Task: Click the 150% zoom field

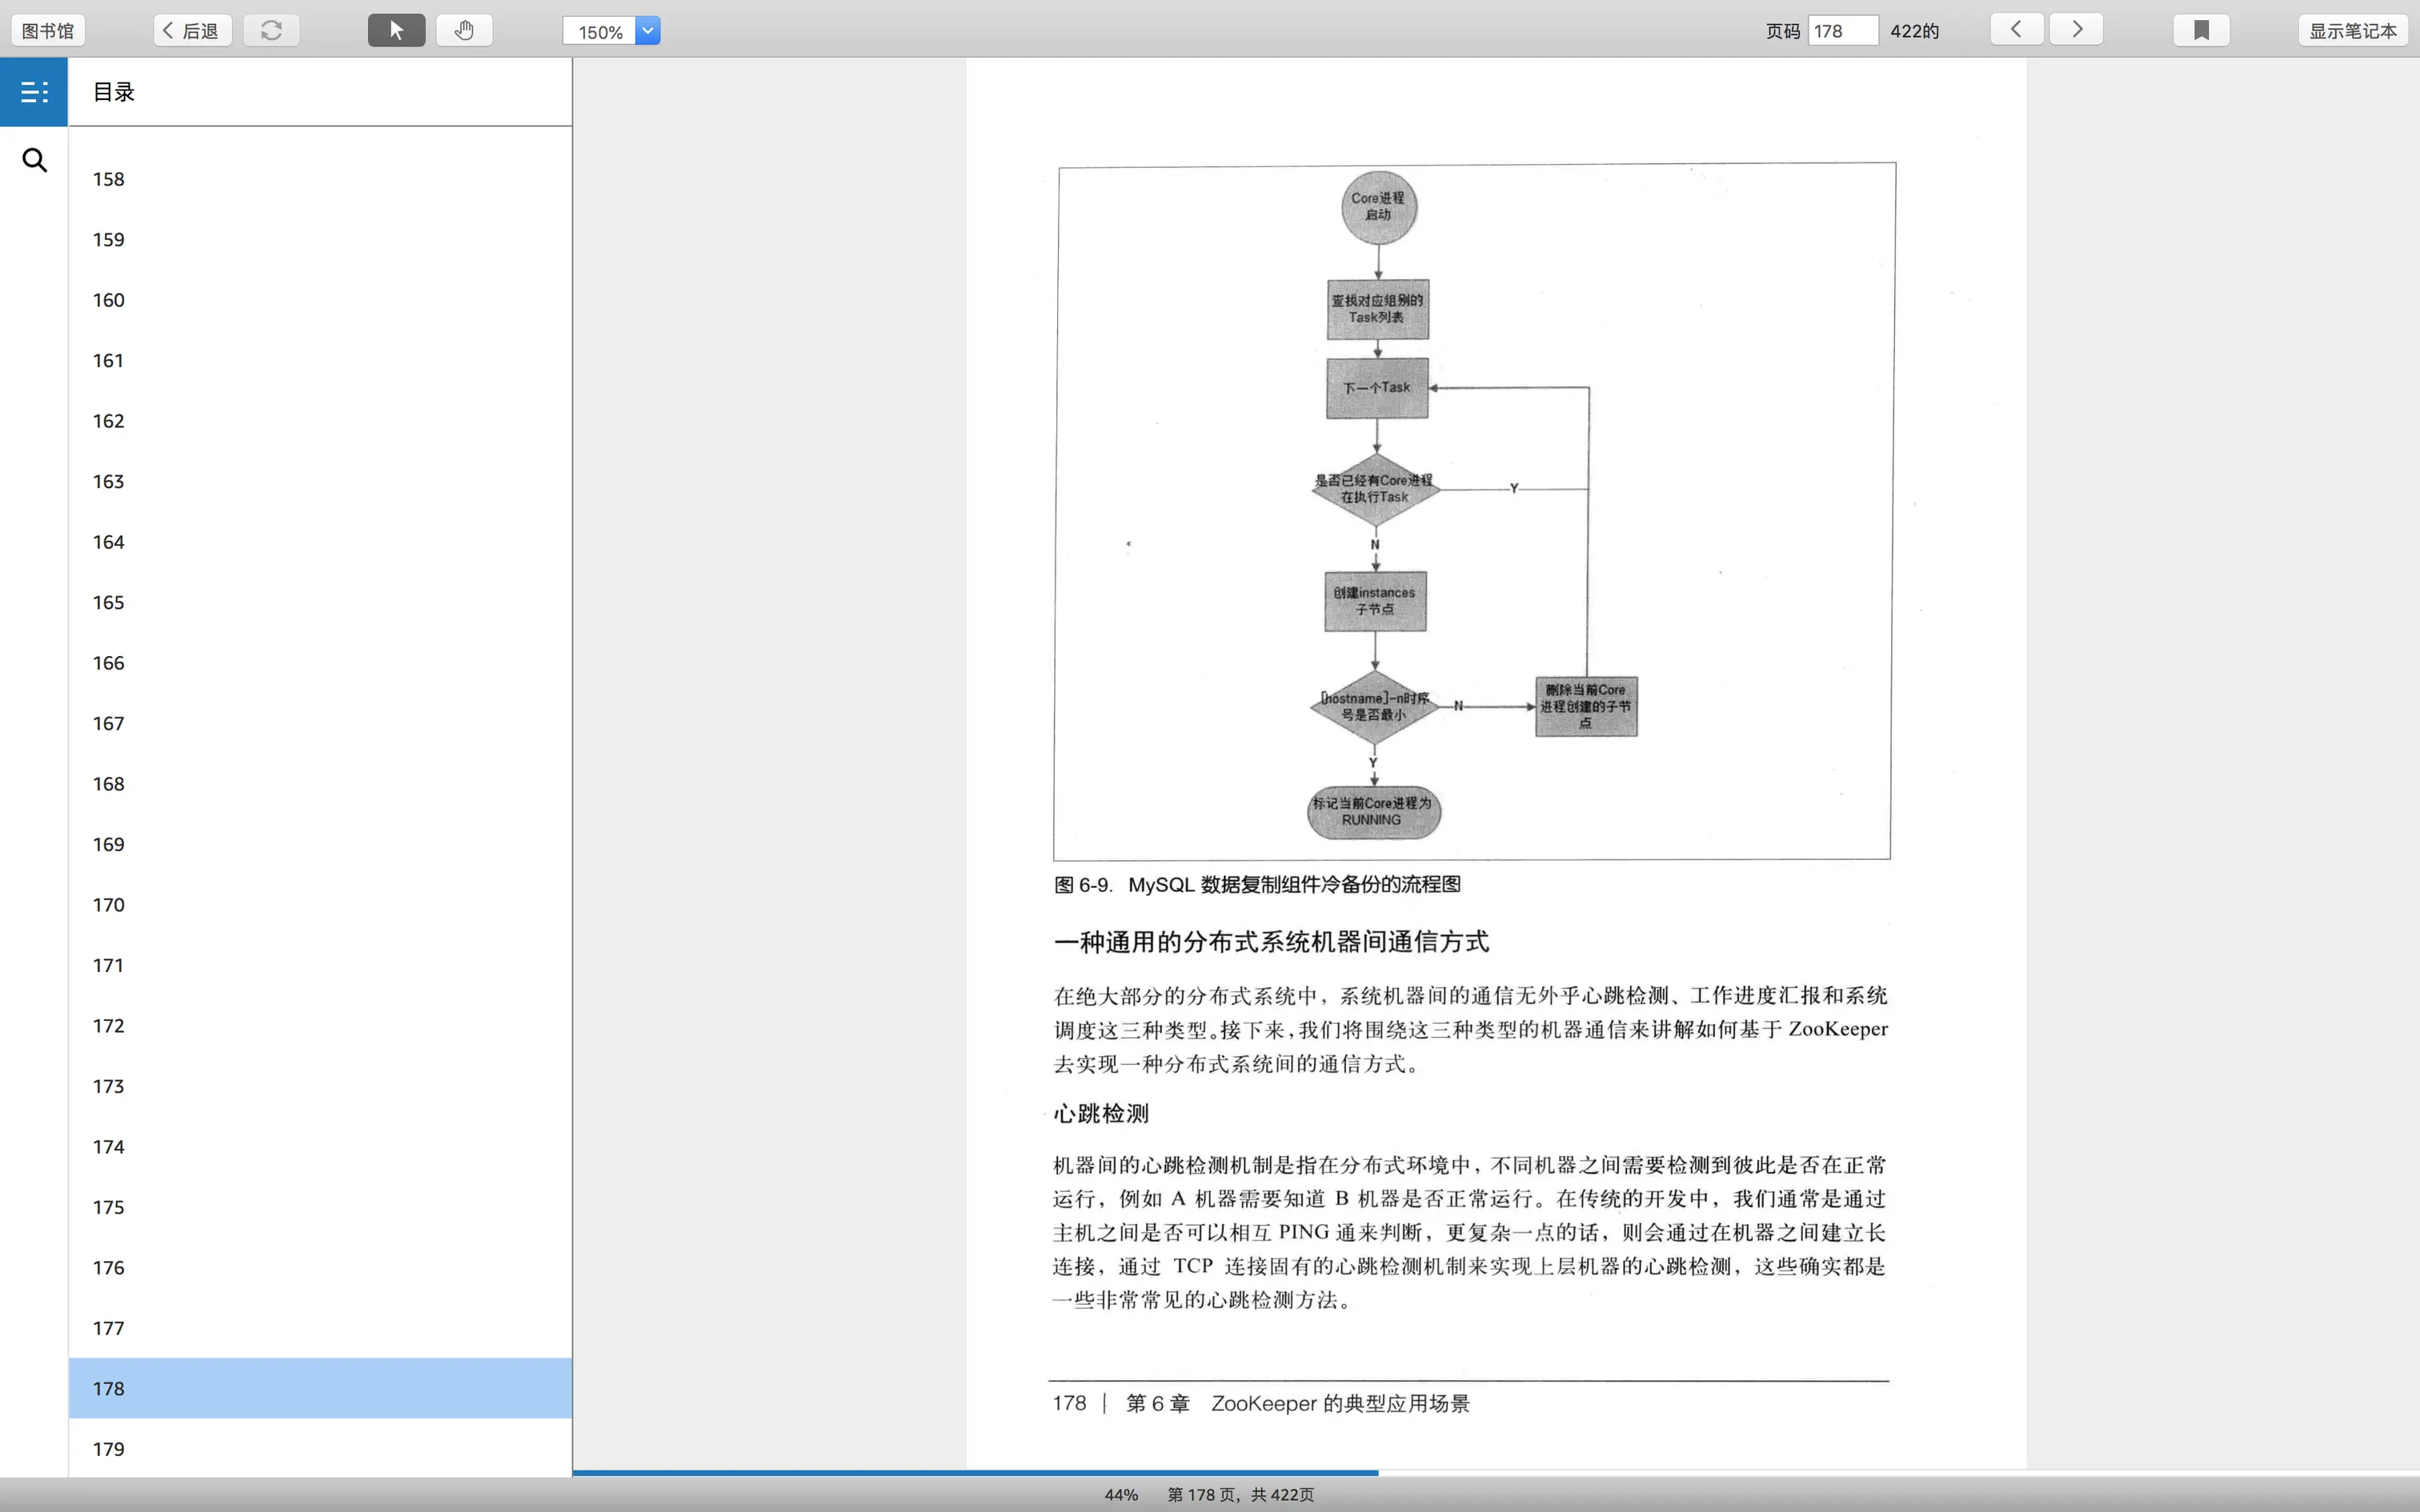Action: point(600,32)
